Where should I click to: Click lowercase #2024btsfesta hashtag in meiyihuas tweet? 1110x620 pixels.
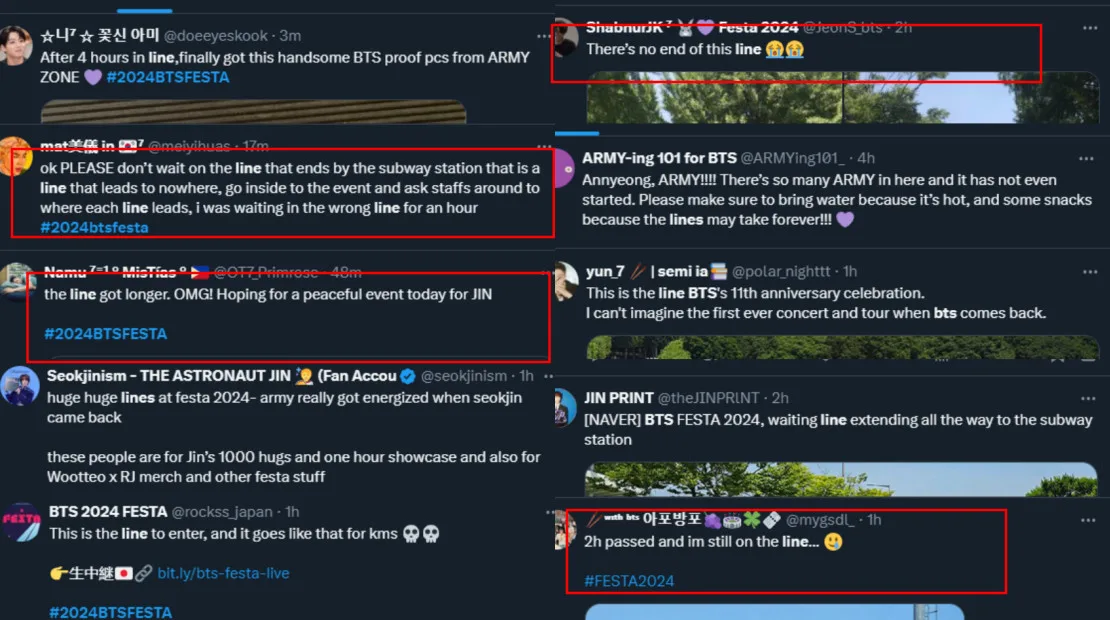94,227
